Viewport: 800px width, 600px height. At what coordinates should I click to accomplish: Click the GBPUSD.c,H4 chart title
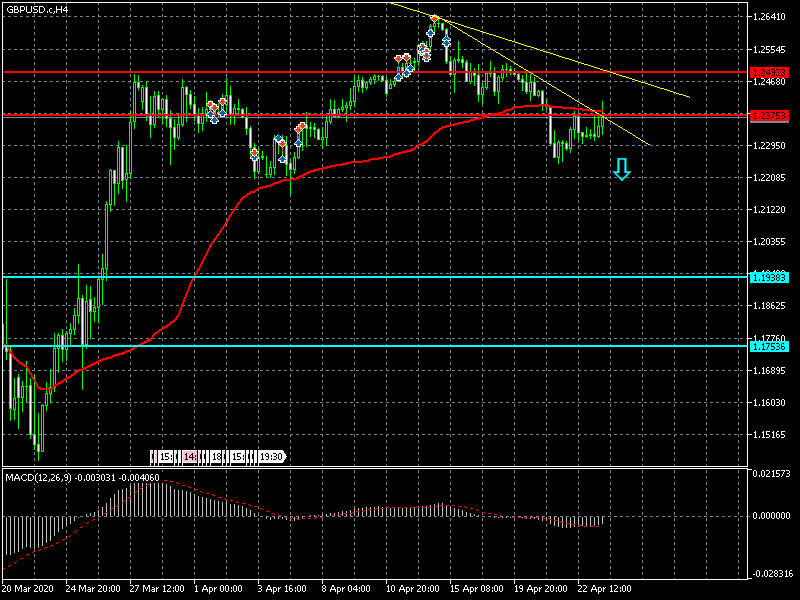coord(37,10)
